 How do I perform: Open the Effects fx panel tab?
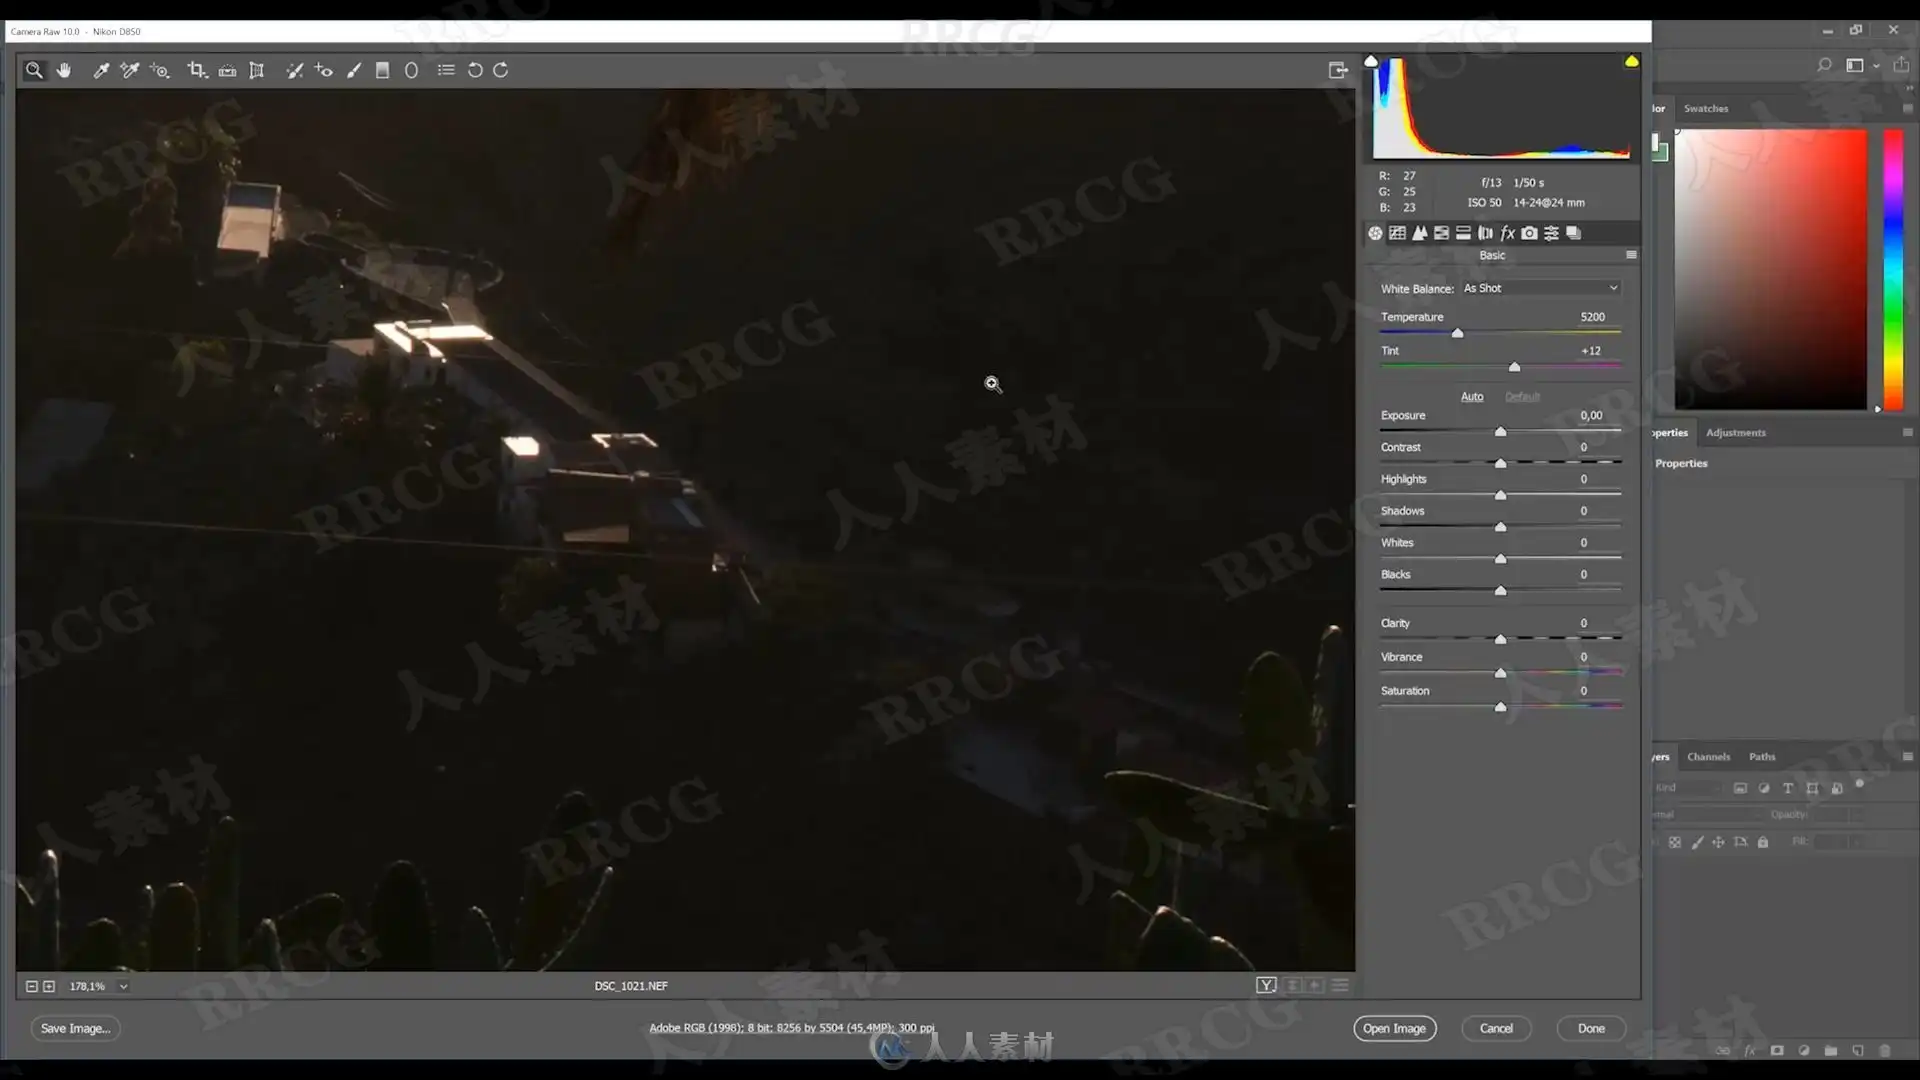[x=1507, y=233]
